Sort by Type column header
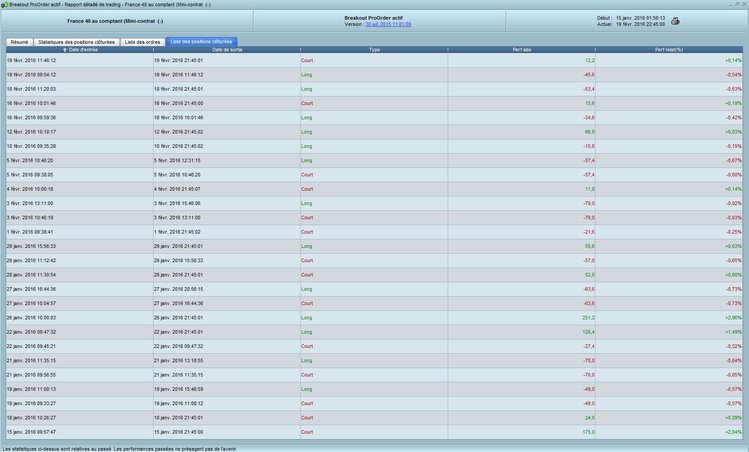Viewport: 749px width, 452px height. pos(374,49)
